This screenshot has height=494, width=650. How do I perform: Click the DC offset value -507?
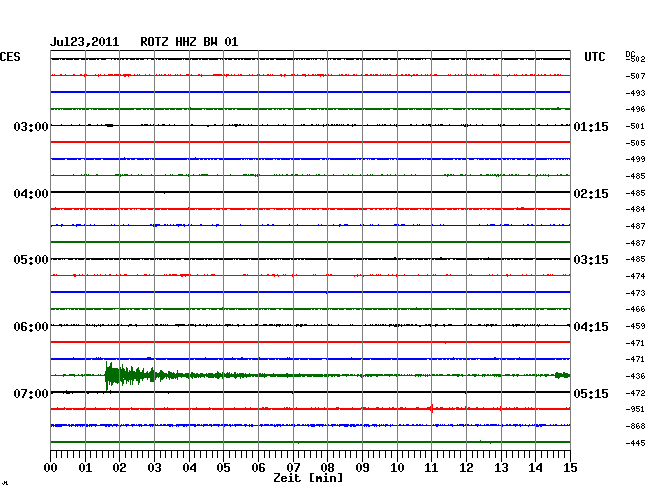point(635,76)
